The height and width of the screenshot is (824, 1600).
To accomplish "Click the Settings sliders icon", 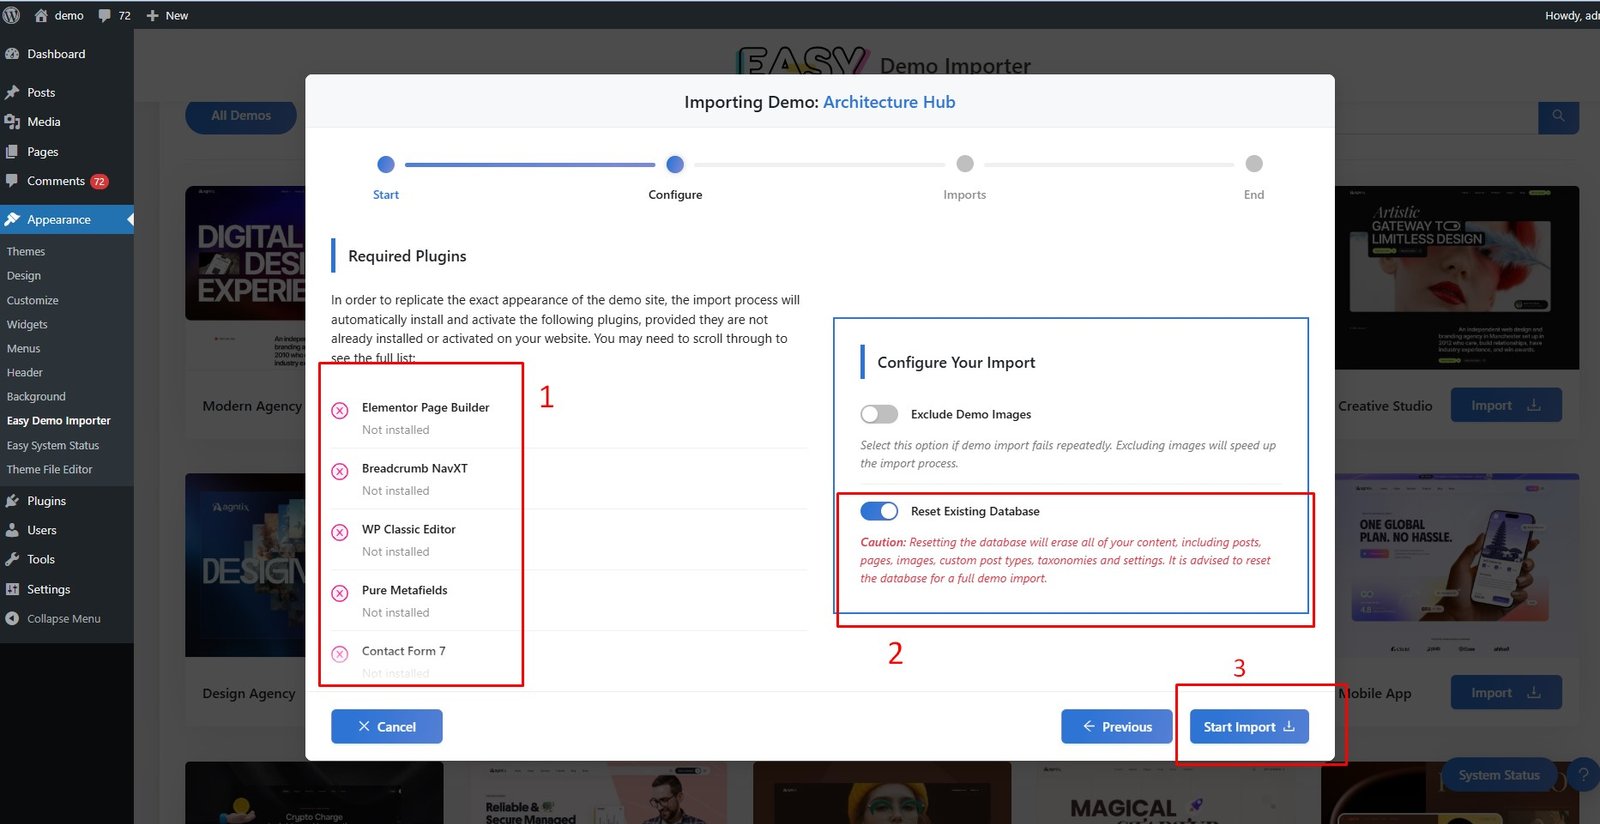I will [x=12, y=589].
